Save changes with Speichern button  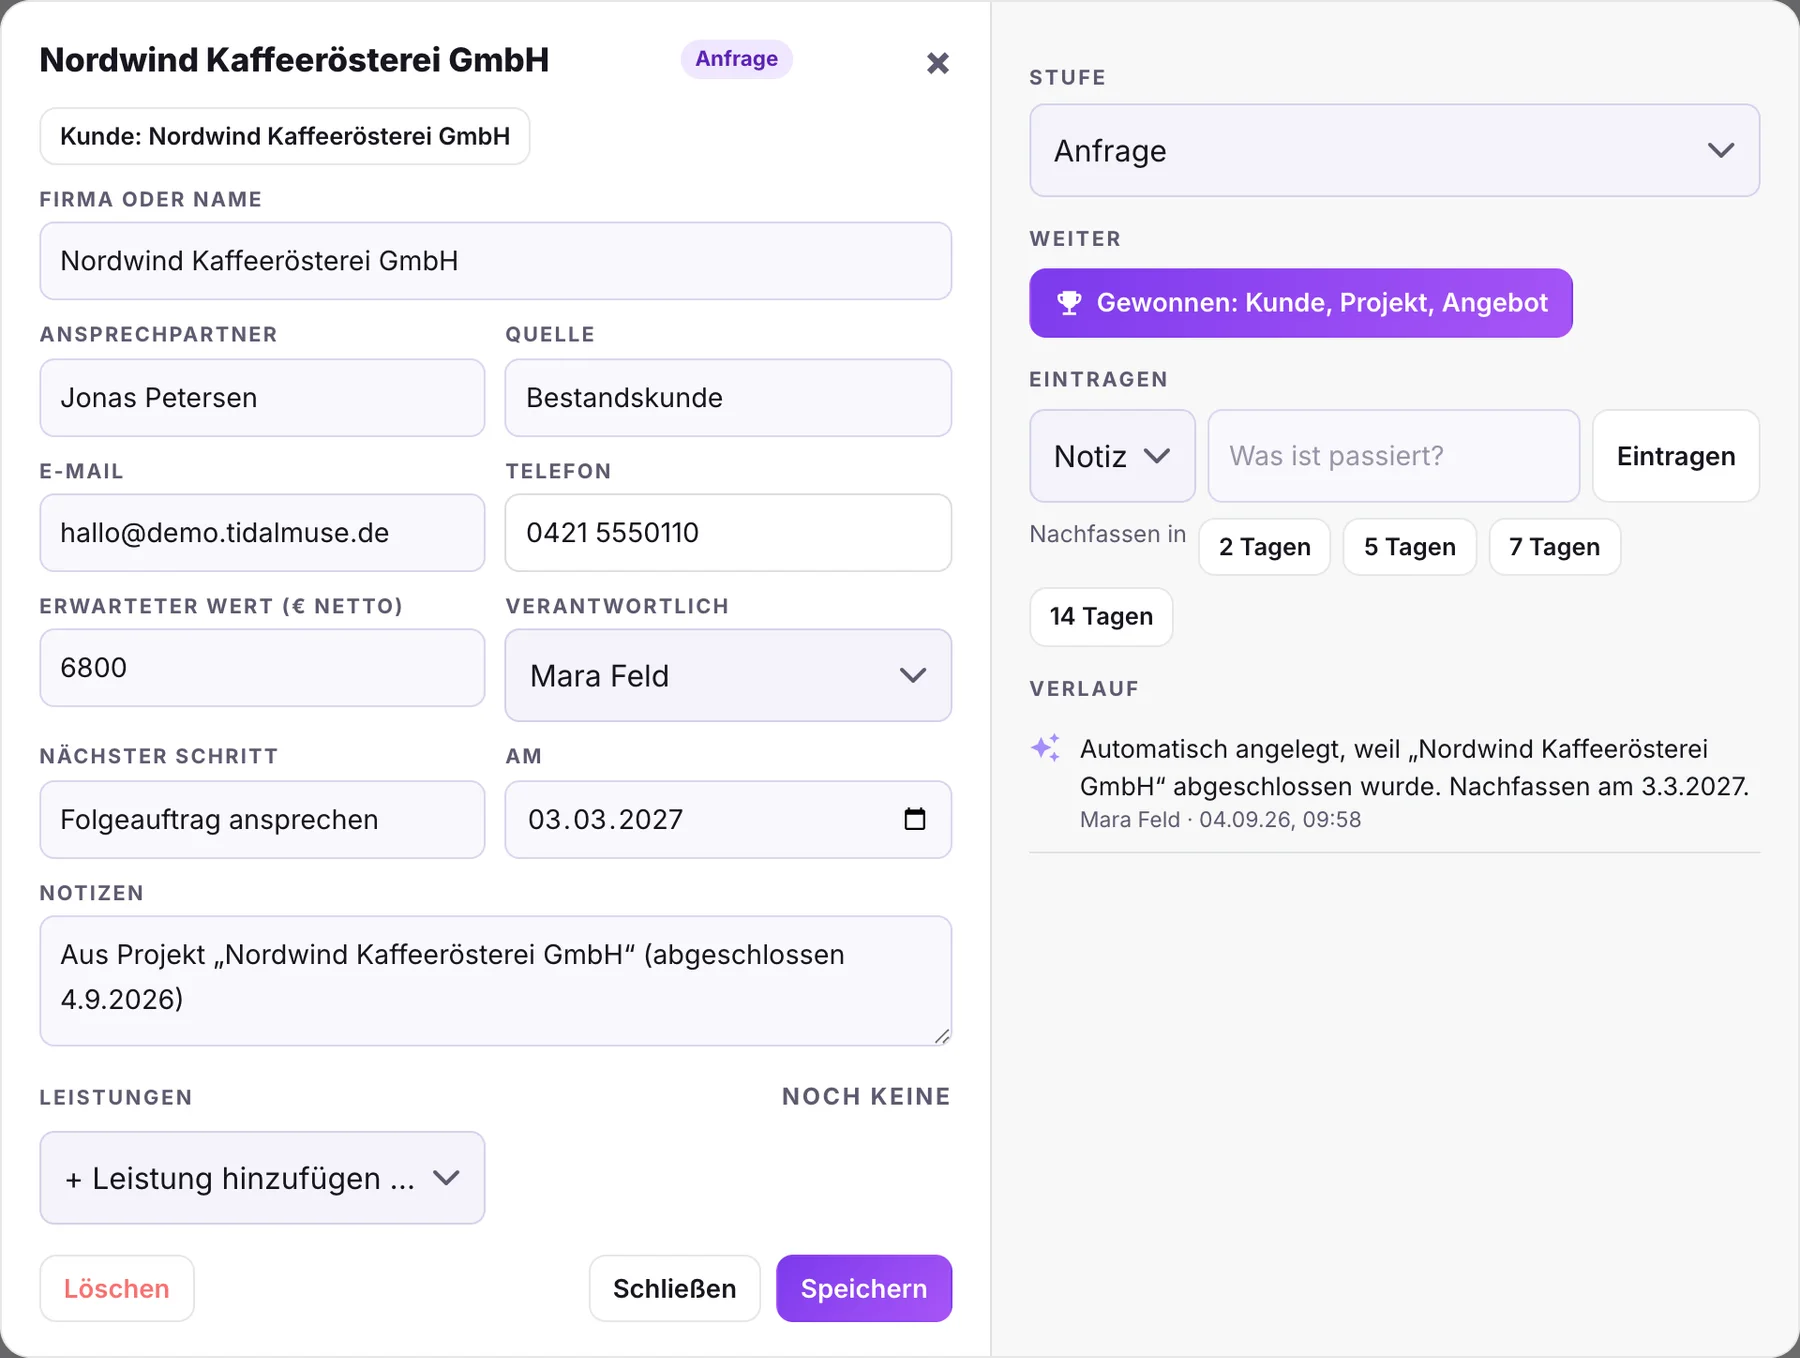point(864,1288)
